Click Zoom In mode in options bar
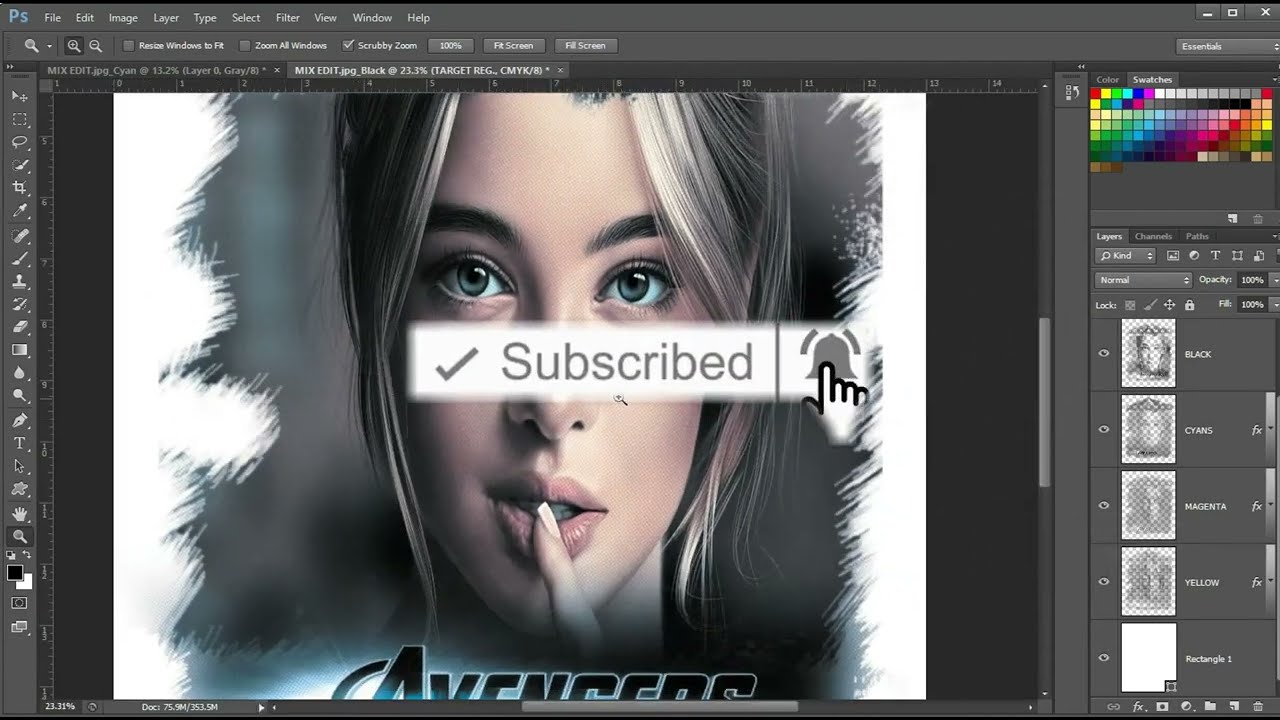Screen dimensions: 1280x720 [74, 46]
